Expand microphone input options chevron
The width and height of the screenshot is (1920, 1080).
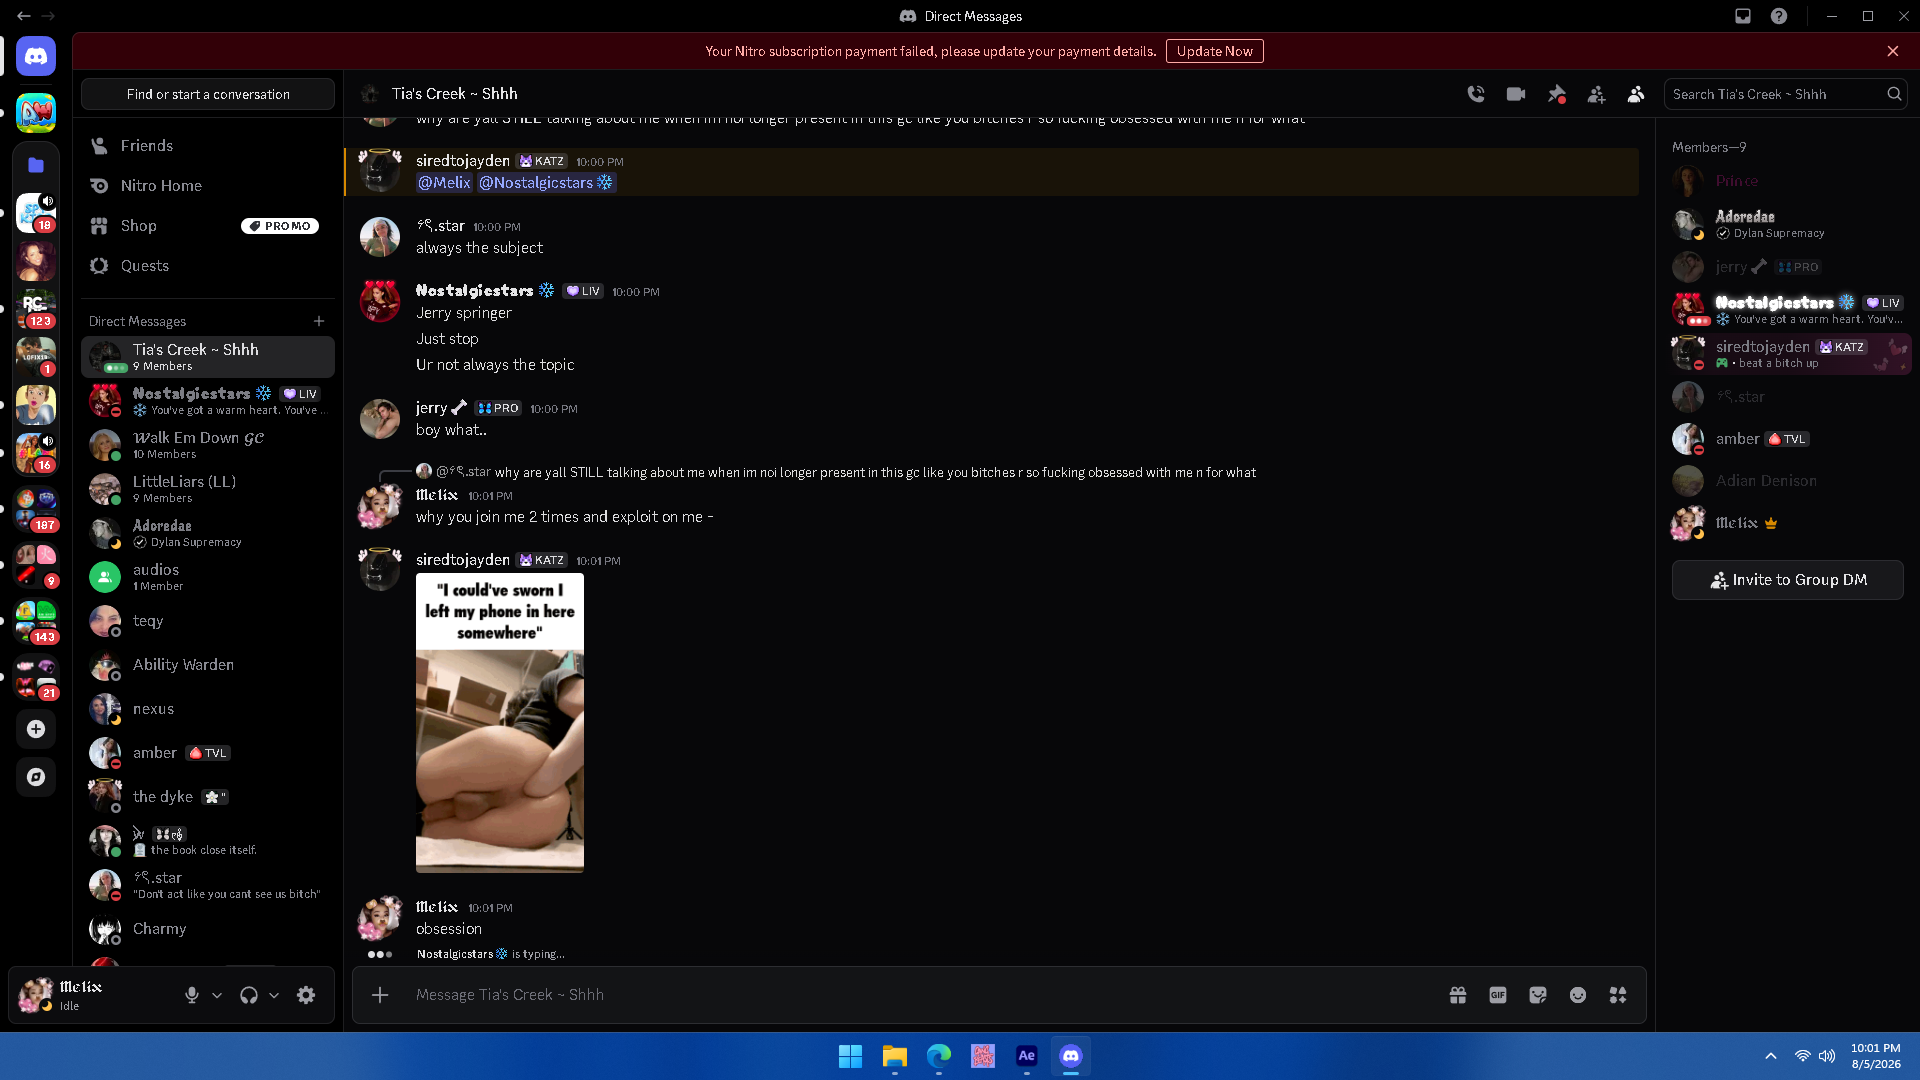(x=217, y=995)
